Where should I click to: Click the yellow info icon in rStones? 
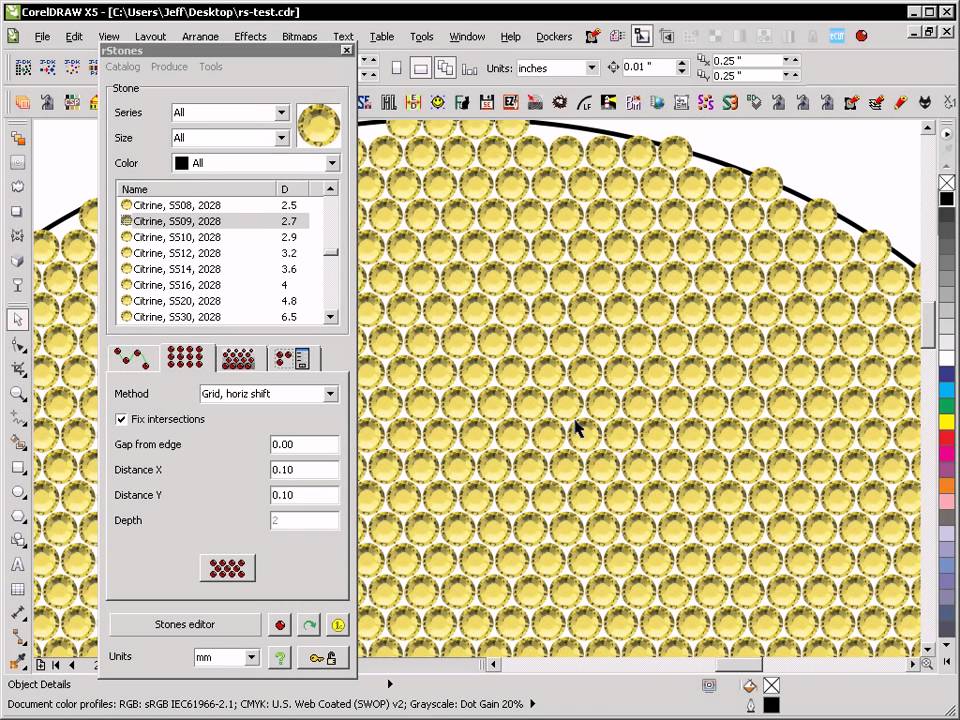click(338, 625)
